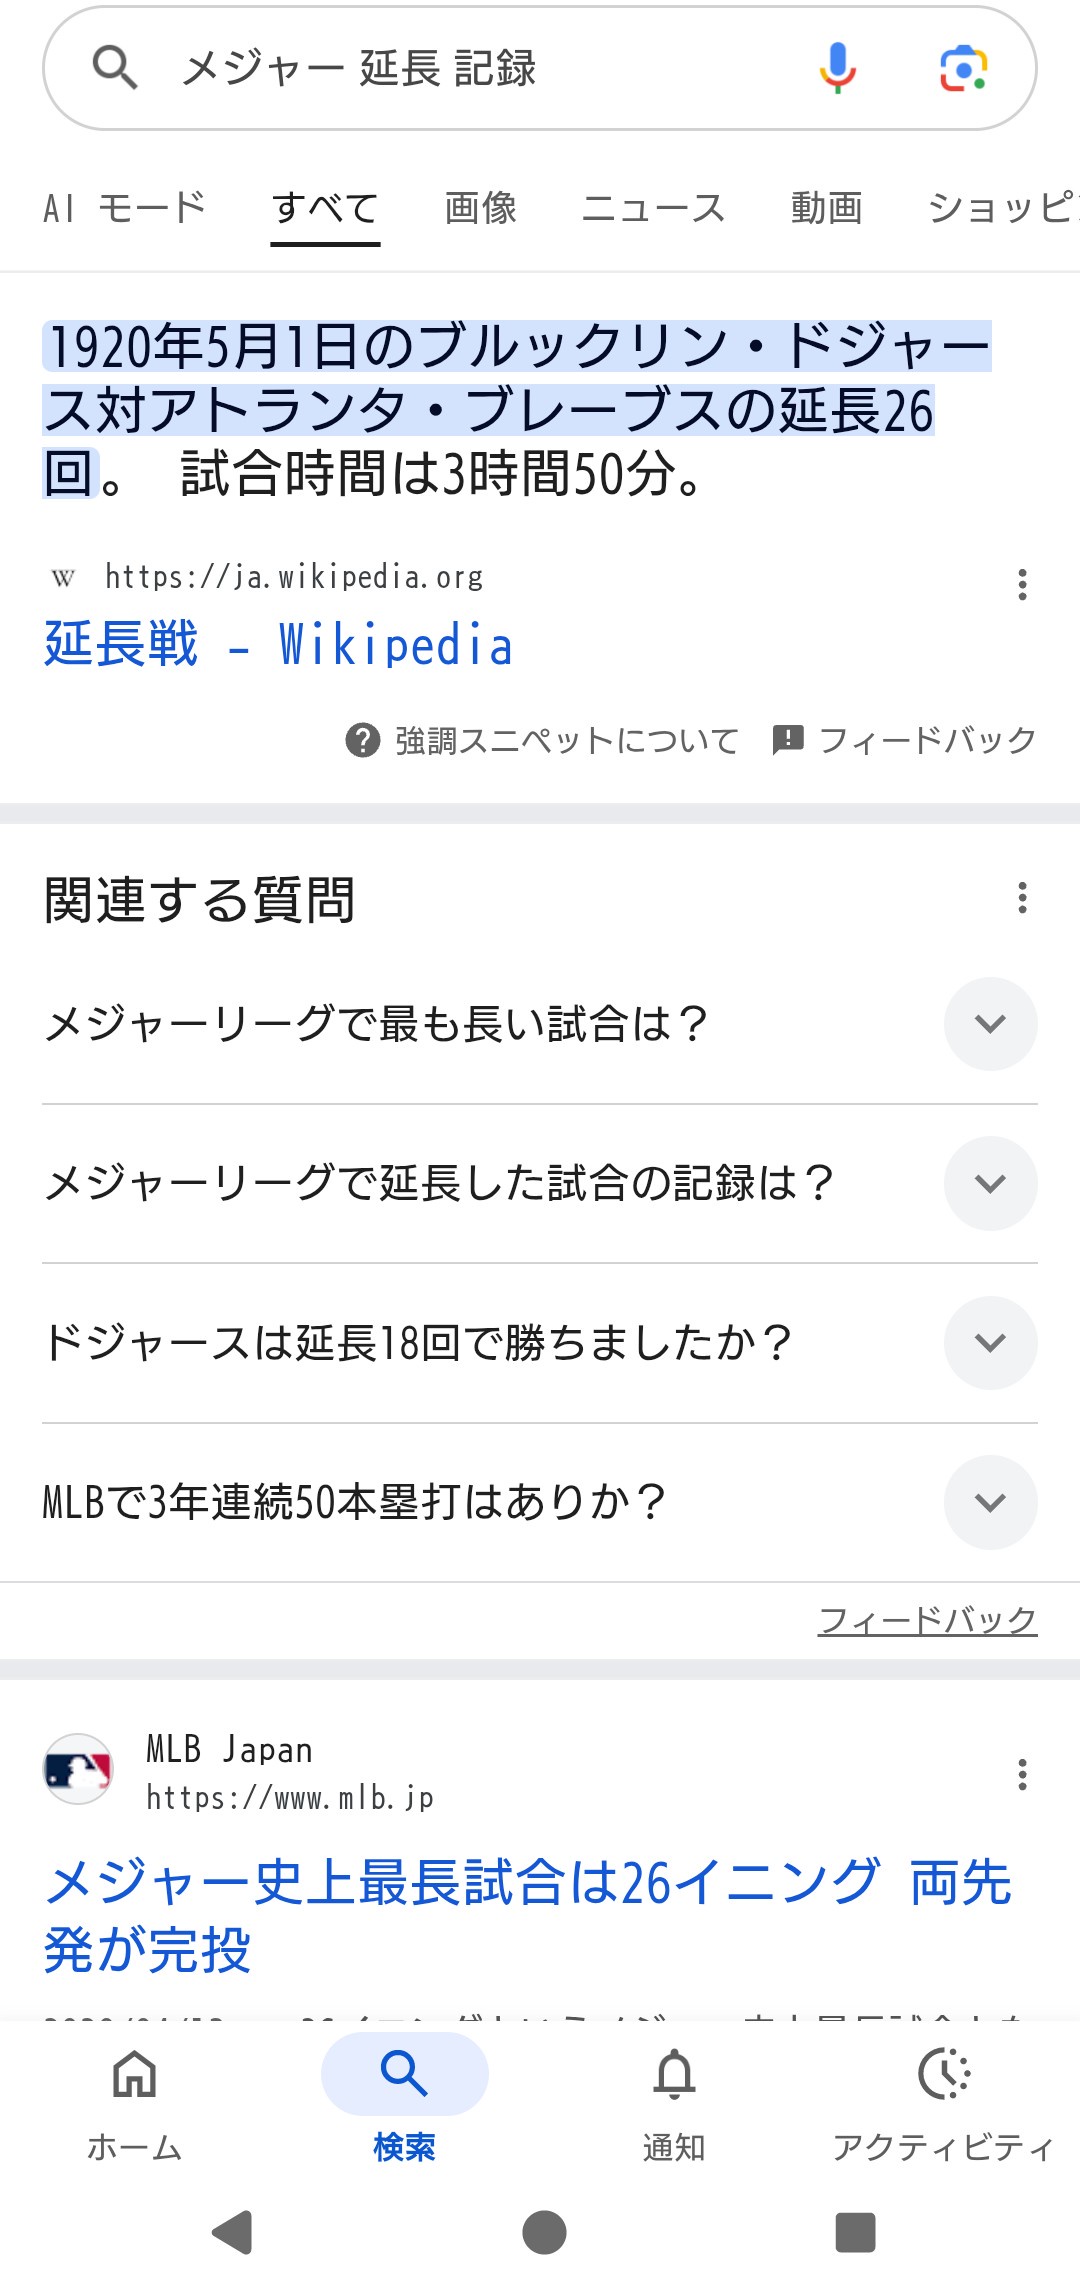The width and height of the screenshot is (1080, 2295).
Task: Expand question メジャーリーグで延長した試合の記録は？
Action: [x=990, y=1184]
